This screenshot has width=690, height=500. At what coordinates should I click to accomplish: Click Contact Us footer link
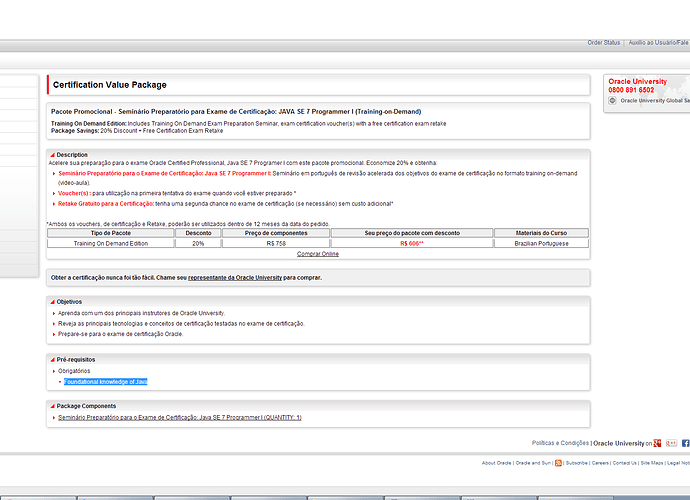pyautogui.click(x=624, y=463)
